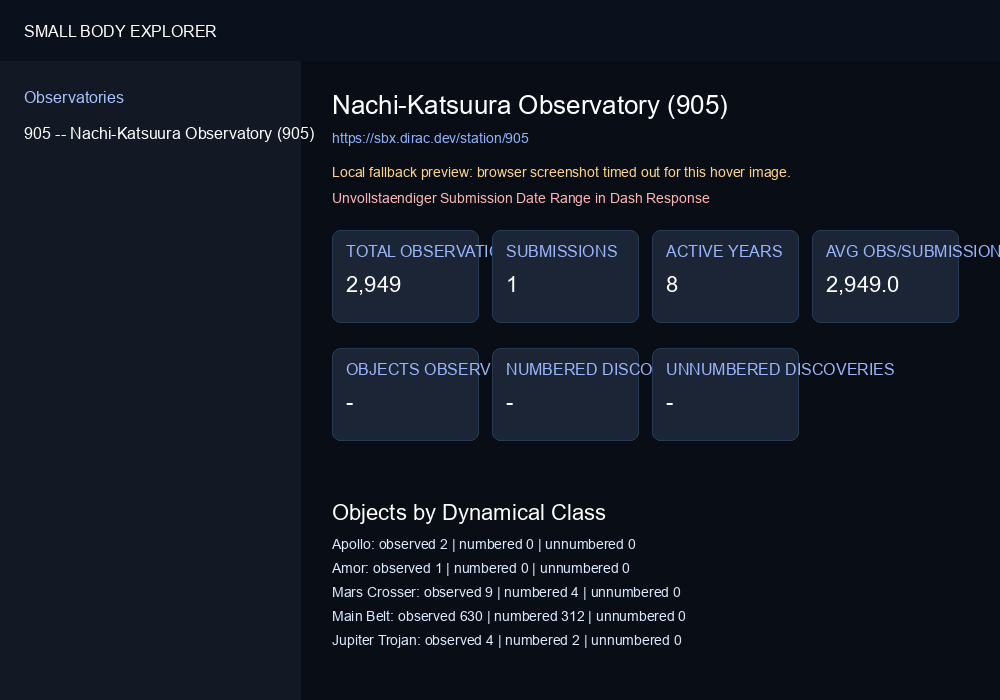Click the Mars Crosser: observed 9 row

coord(506,592)
